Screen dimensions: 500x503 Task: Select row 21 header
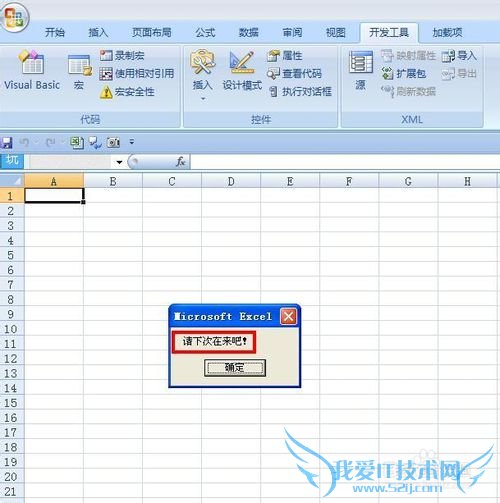coord(11,491)
